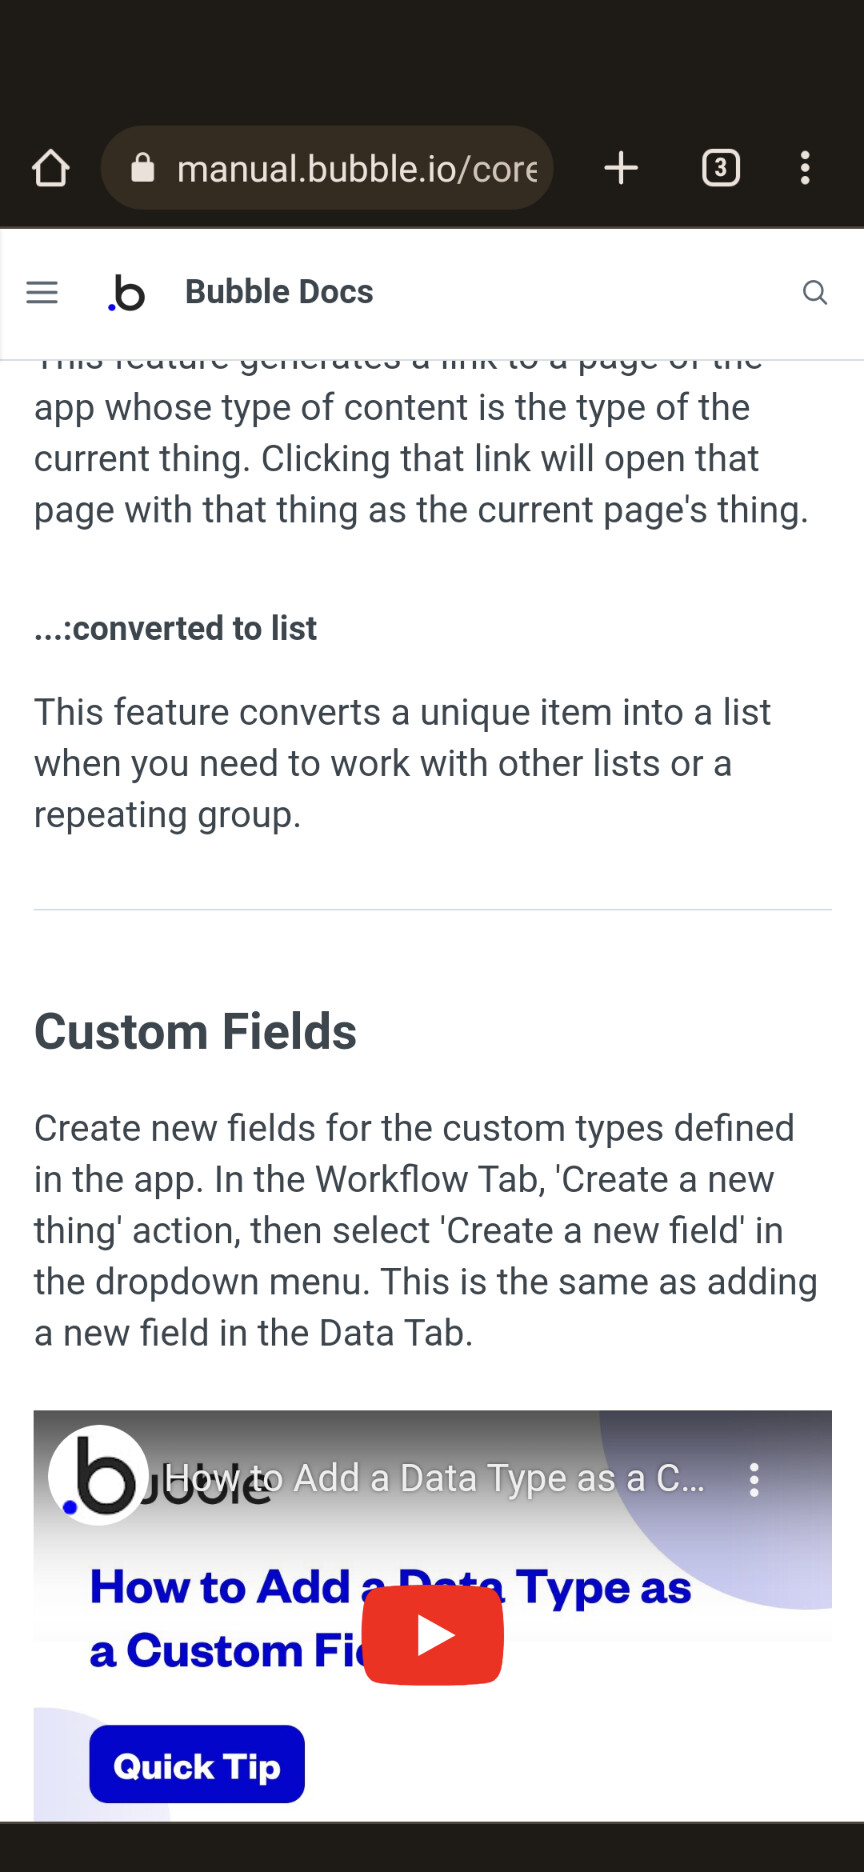Screen dimensions: 864x1872
Task: Tap the lock icon in the address bar
Action: (143, 168)
